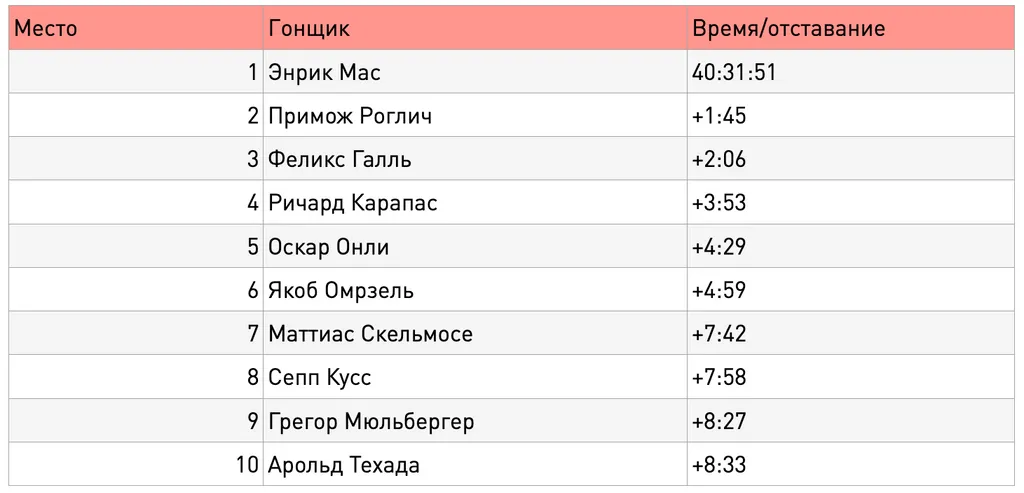Click the +3:53 gap cell
The width and height of the screenshot is (1024, 493).
coord(851,202)
